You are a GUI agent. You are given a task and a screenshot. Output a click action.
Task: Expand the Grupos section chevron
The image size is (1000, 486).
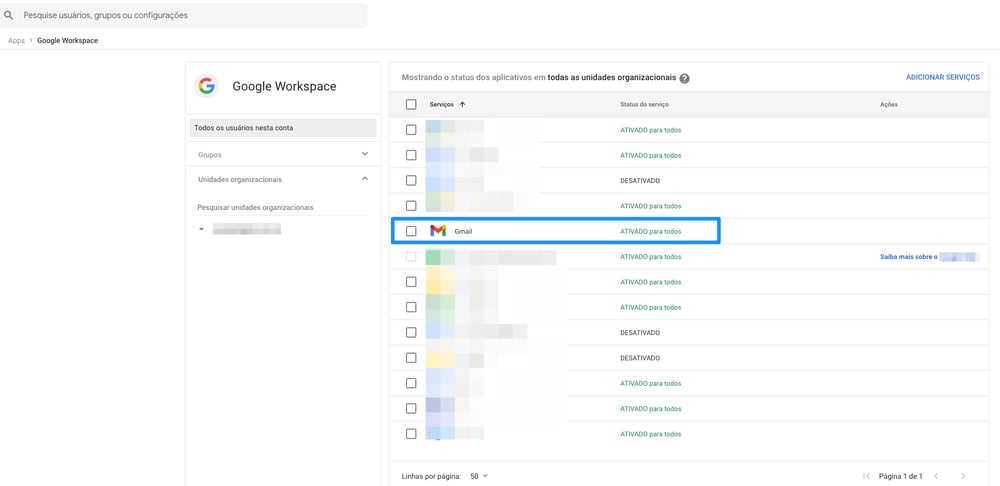(365, 154)
